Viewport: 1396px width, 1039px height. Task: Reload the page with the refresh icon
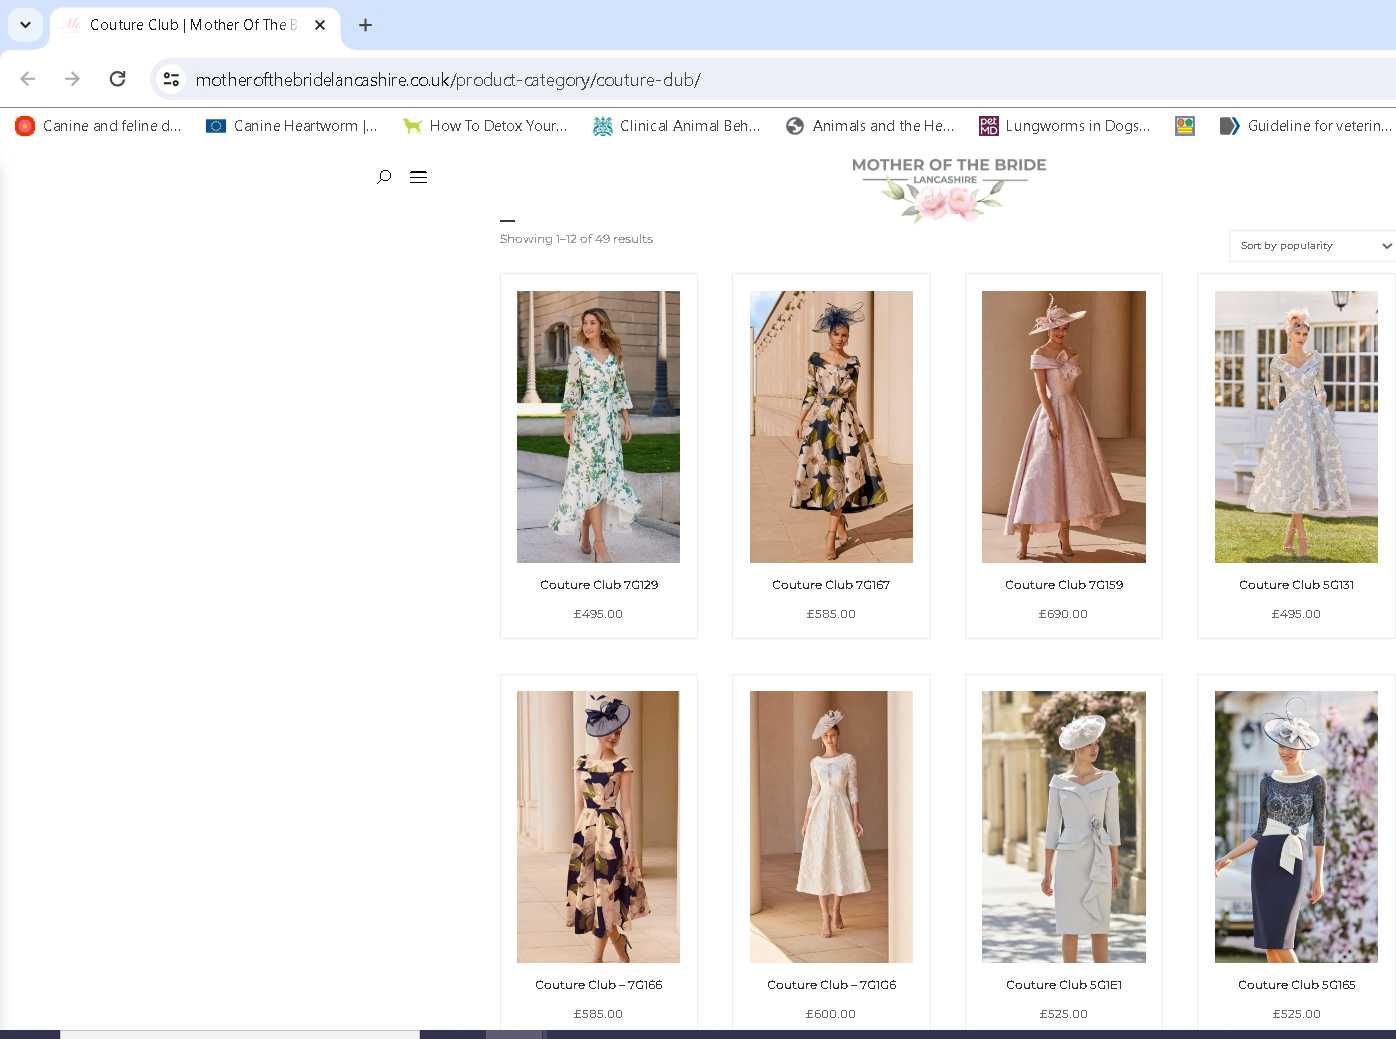pyautogui.click(x=117, y=79)
